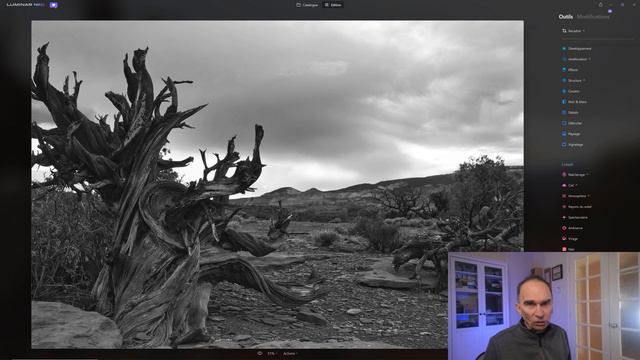
Task: Select the Recadrer crop tool
Action: (x=573, y=31)
